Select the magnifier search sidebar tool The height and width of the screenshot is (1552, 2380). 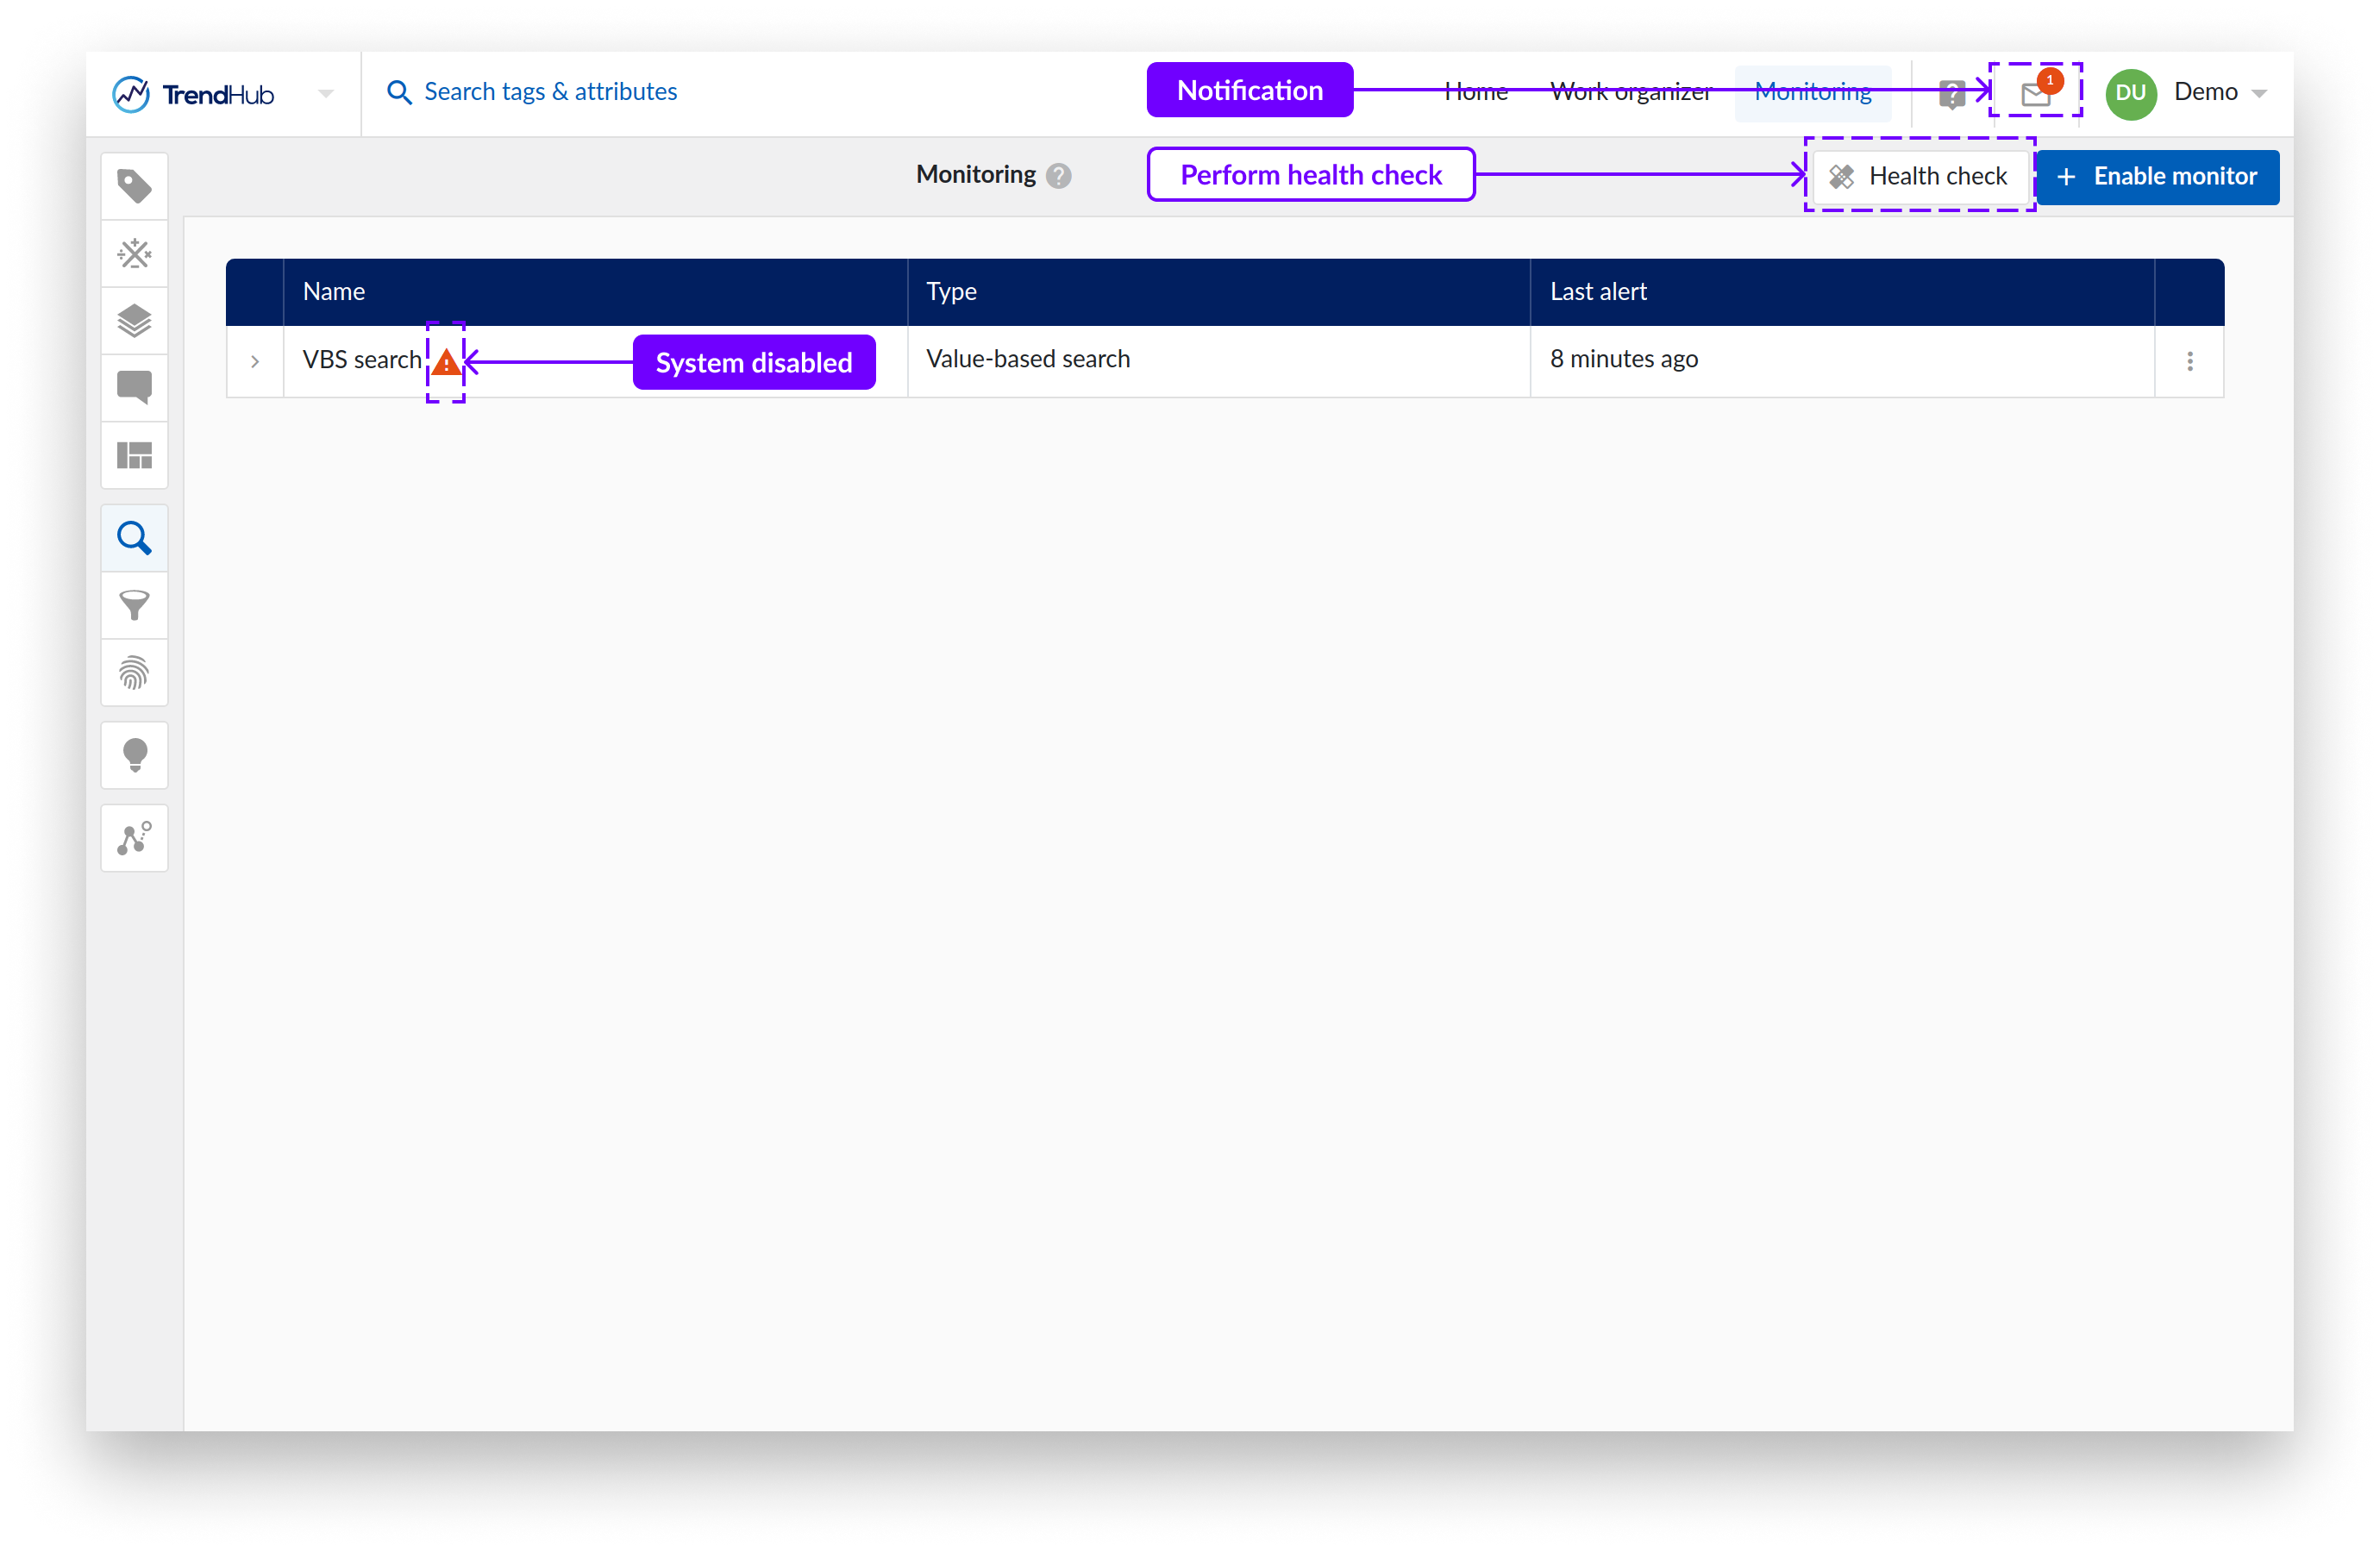pos(134,539)
